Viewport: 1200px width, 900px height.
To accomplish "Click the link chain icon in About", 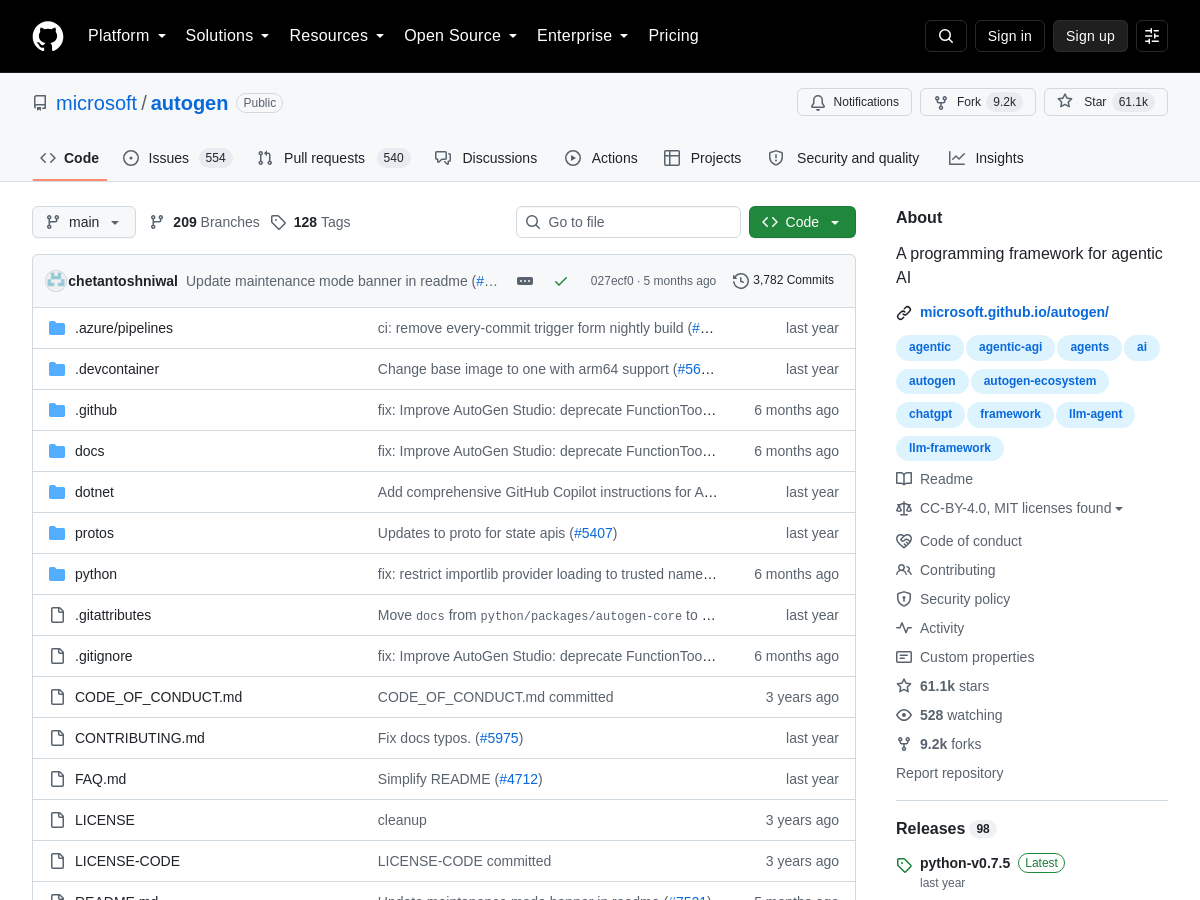I will tap(904, 312).
